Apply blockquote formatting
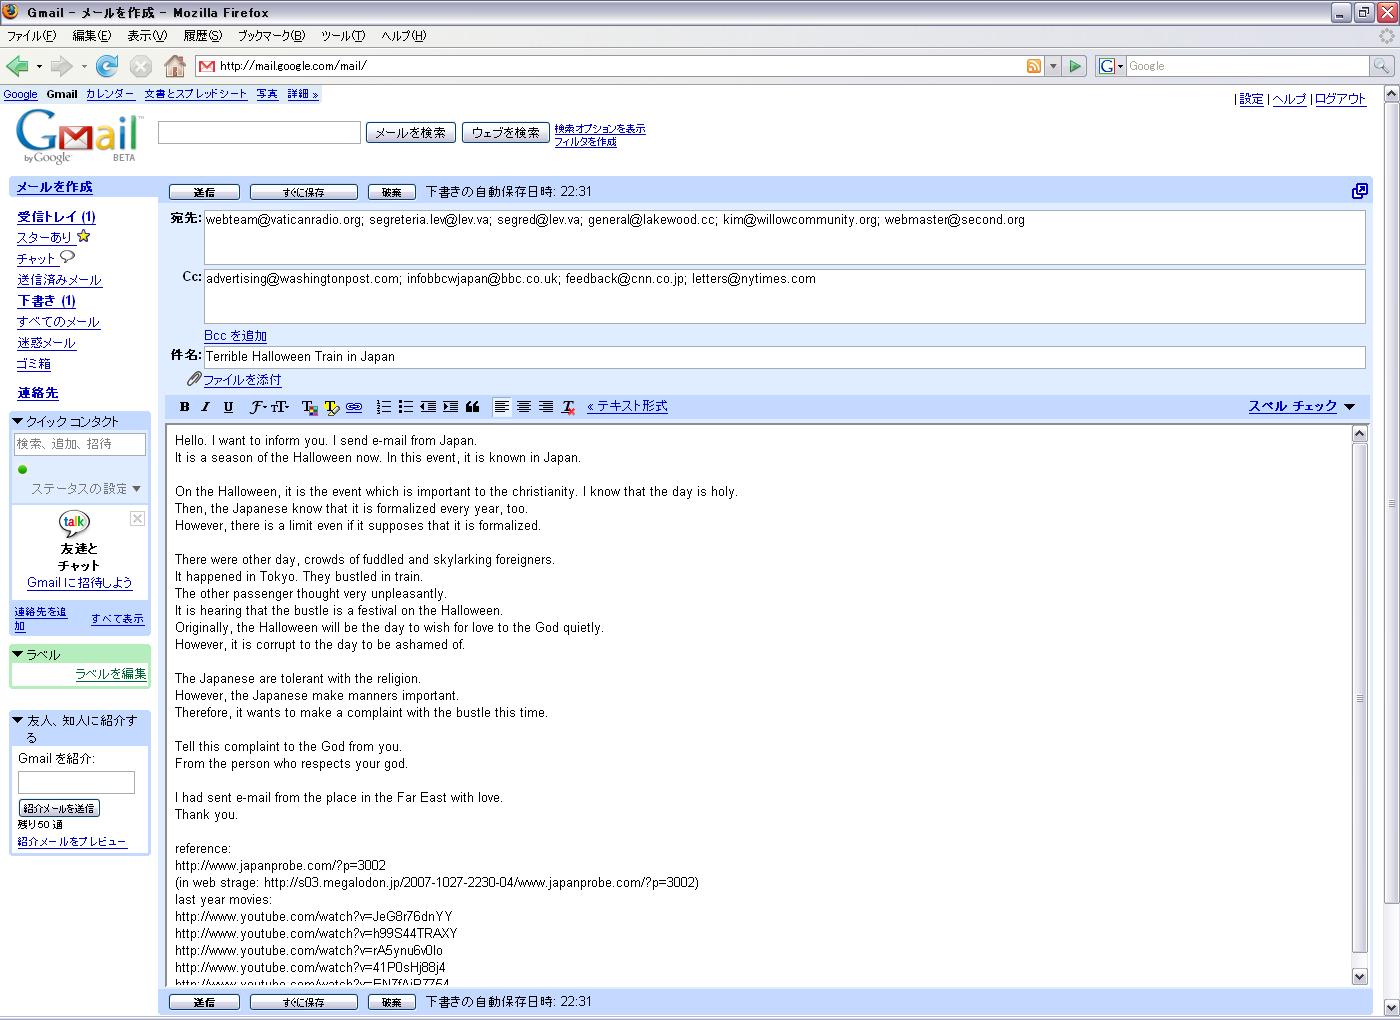The width and height of the screenshot is (1400, 1020). tap(472, 407)
